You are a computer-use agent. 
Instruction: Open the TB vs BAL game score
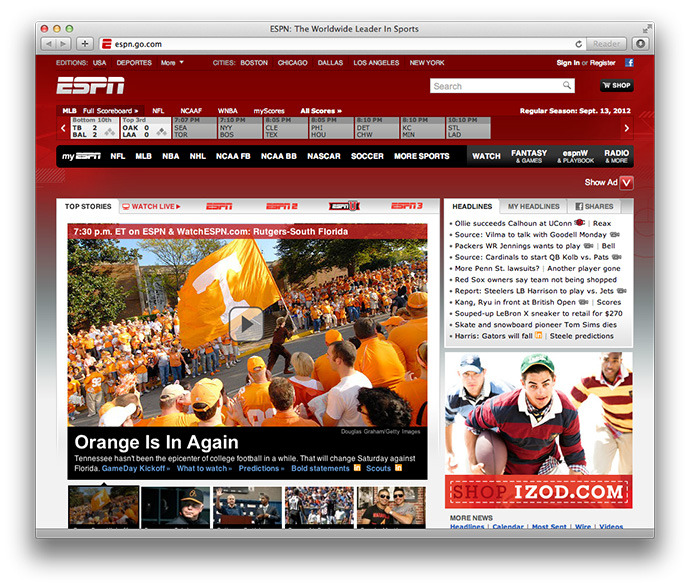pyautogui.click(x=94, y=128)
